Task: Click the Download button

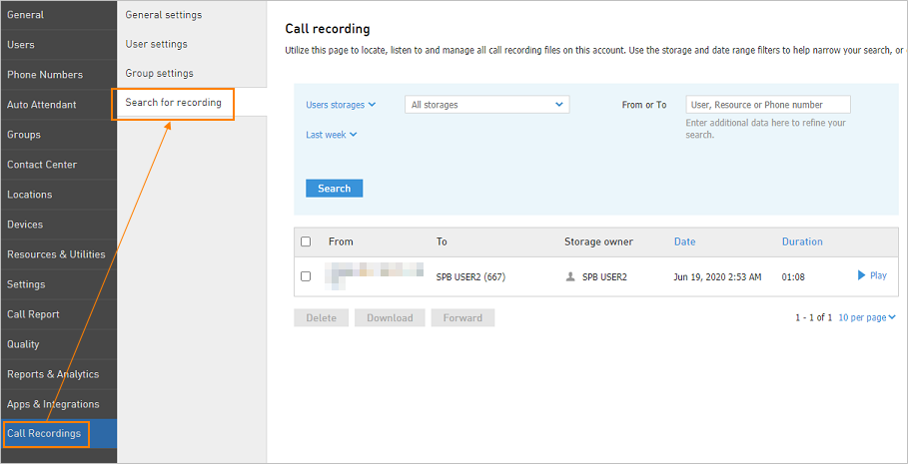Action: pos(390,318)
